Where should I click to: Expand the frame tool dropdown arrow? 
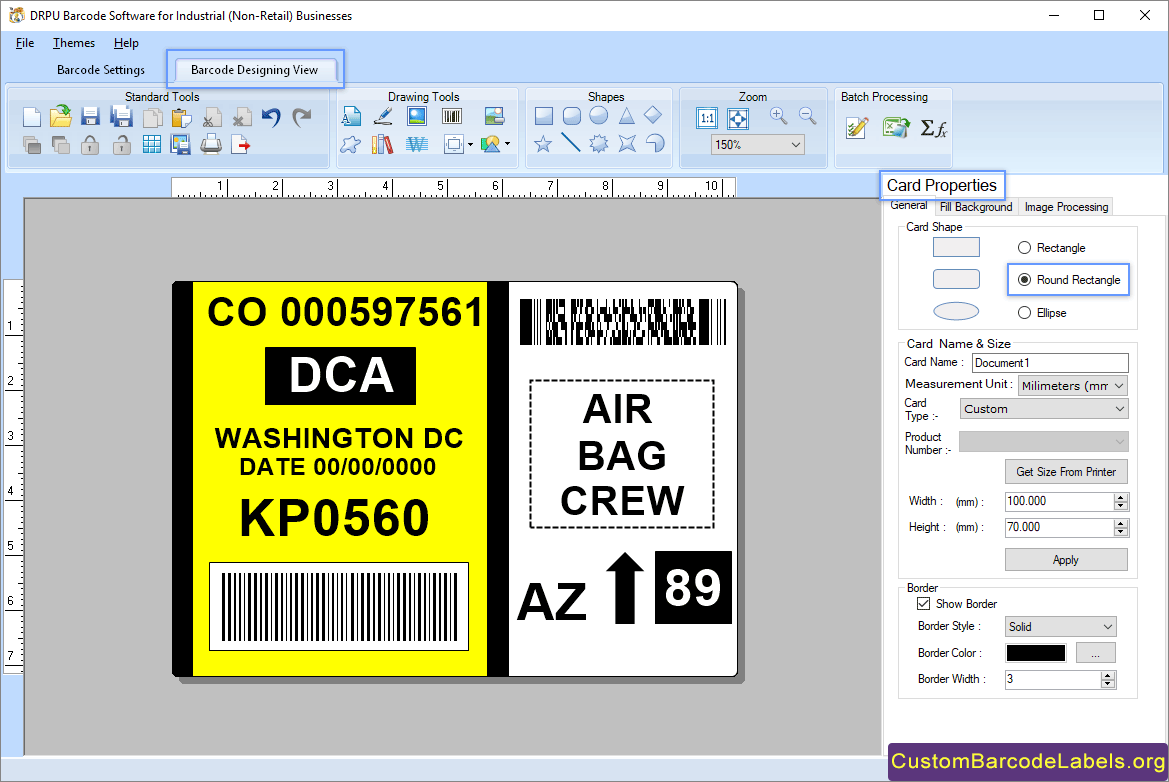(x=470, y=145)
